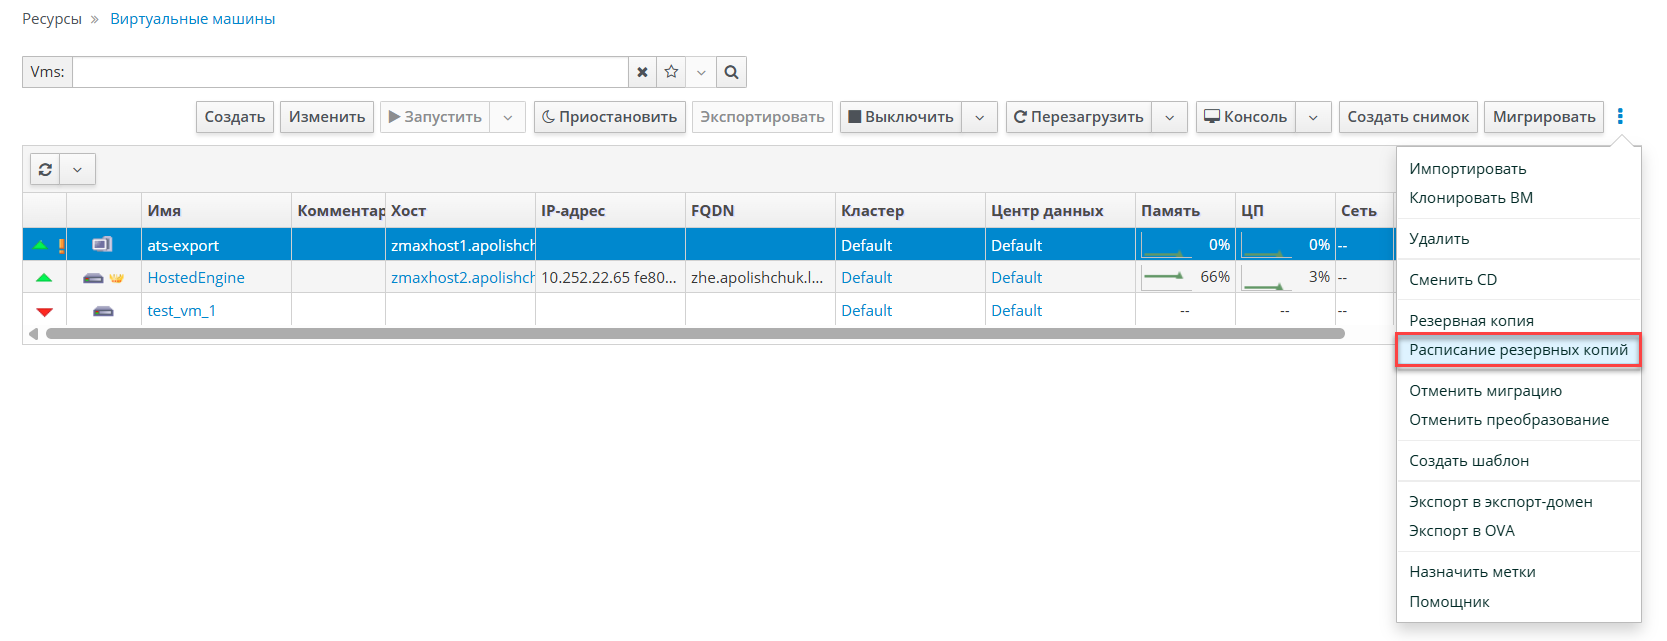Open the search bookmarks dropdown arrow

pyautogui.click(x=701, y=72)
